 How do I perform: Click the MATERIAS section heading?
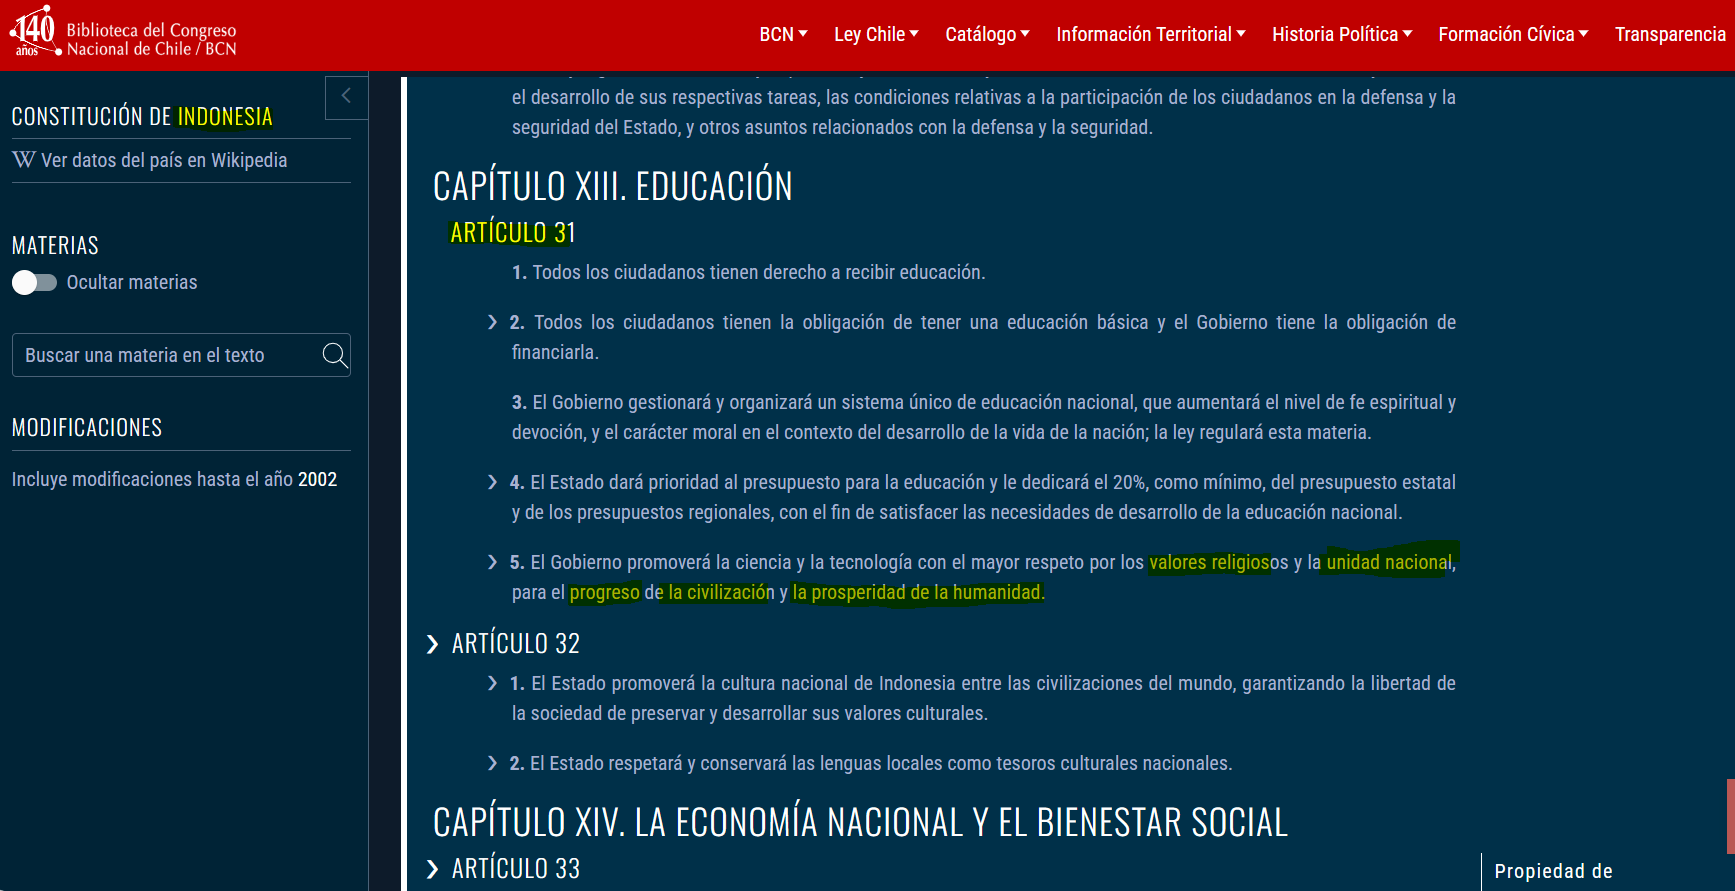[55, 246]
